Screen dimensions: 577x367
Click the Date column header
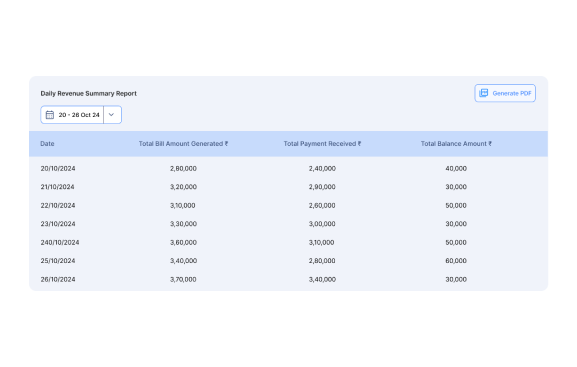[x=47, y=144]
